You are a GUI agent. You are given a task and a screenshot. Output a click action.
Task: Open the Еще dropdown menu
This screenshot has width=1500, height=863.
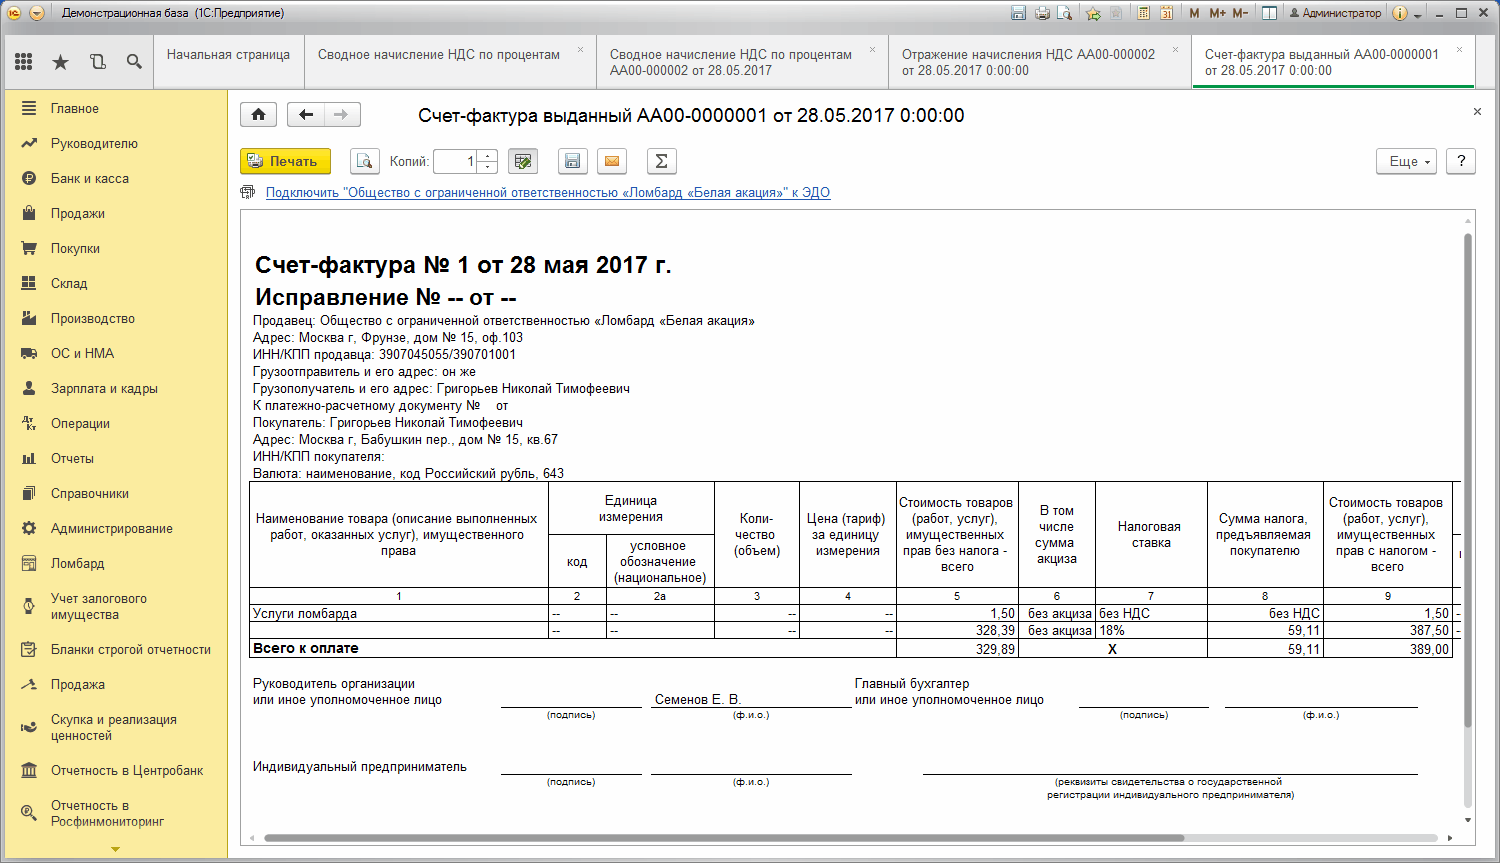pyautogui.click(x=1407, y=161)
